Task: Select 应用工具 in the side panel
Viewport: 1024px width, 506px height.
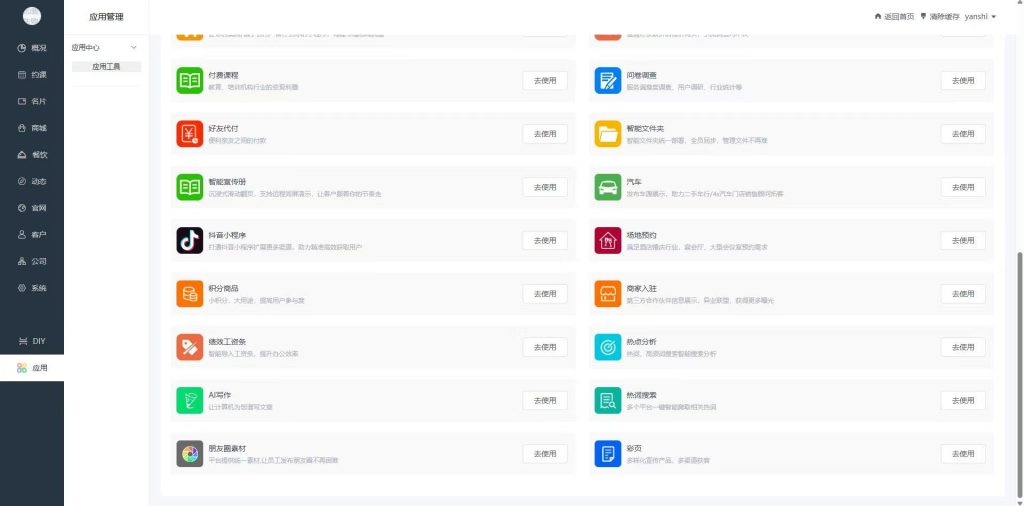Action: [x=106, y=67]
